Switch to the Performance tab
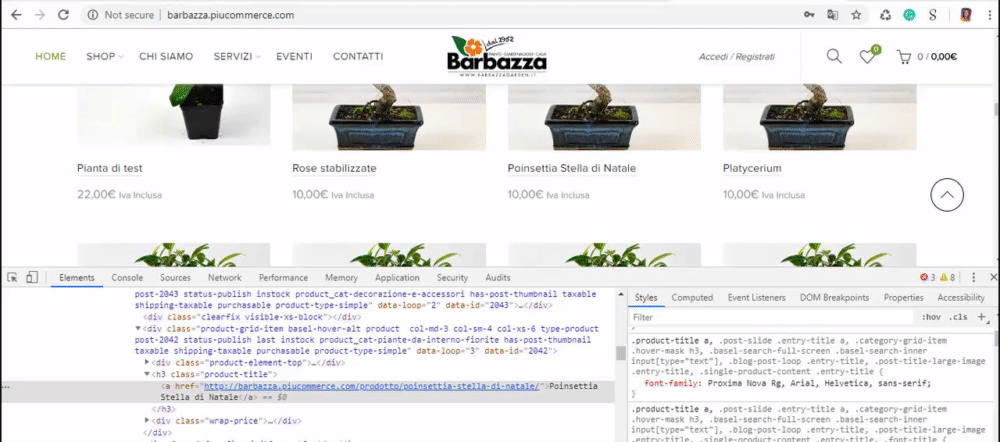 point(283,277)
